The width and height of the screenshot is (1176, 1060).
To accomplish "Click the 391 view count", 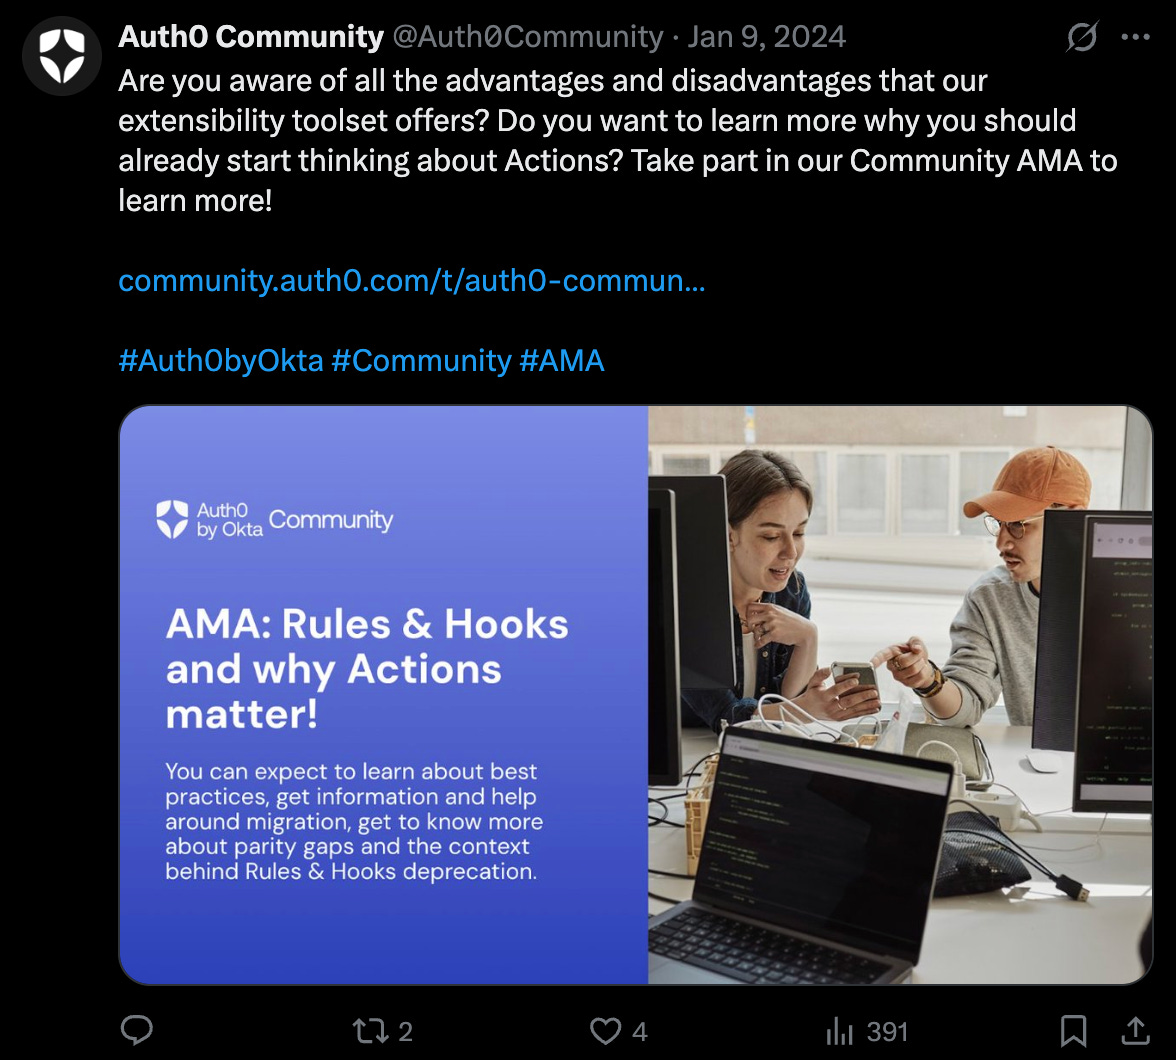I will (887, 1031).
